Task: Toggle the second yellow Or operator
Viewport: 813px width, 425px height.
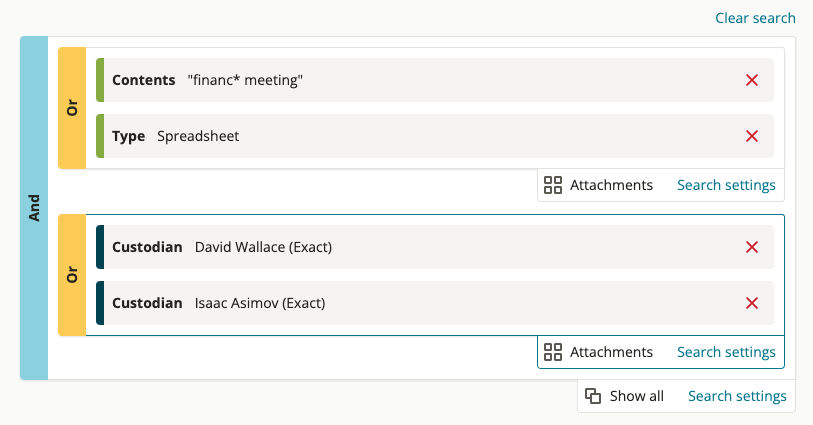Action: point(72,275)
